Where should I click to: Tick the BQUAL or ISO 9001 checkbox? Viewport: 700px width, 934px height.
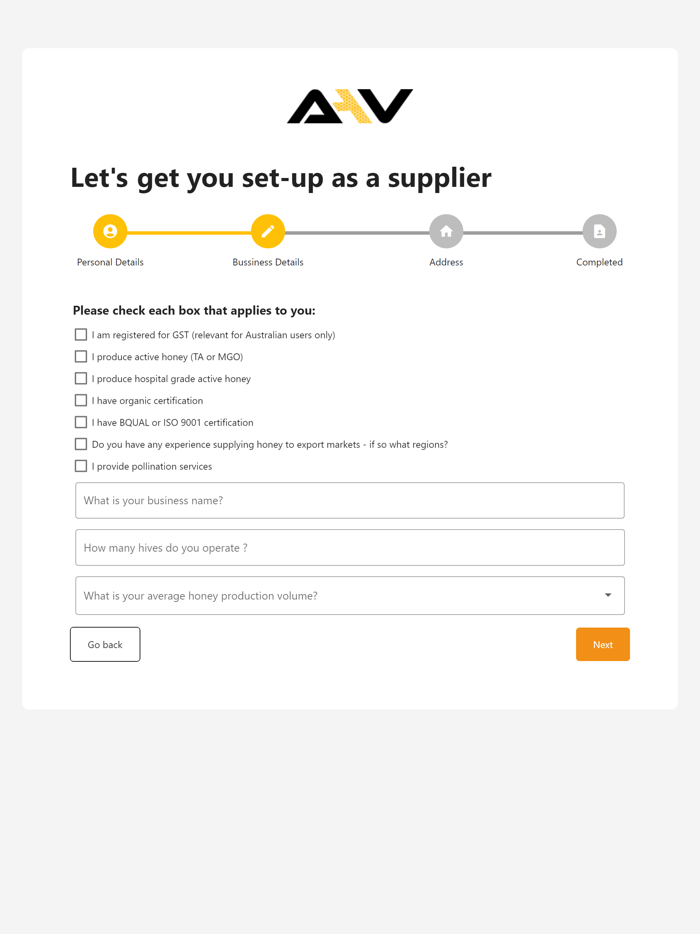click(x=81, y=423)
